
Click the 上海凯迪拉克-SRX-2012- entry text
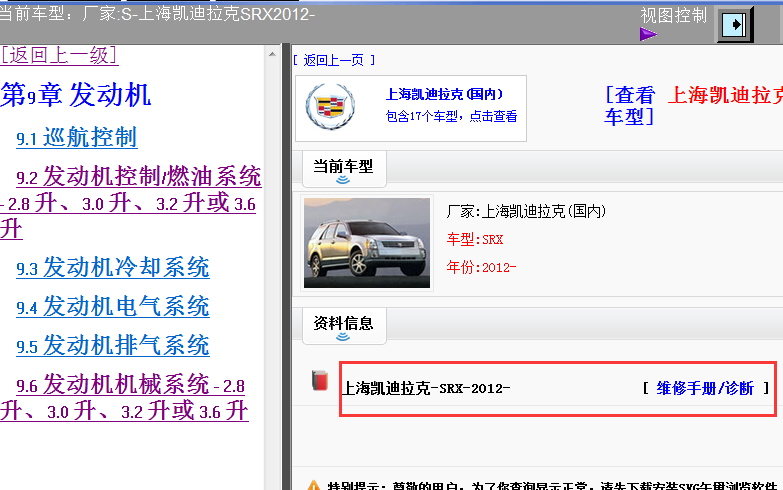pyautogui.click(x=426, y=388)
